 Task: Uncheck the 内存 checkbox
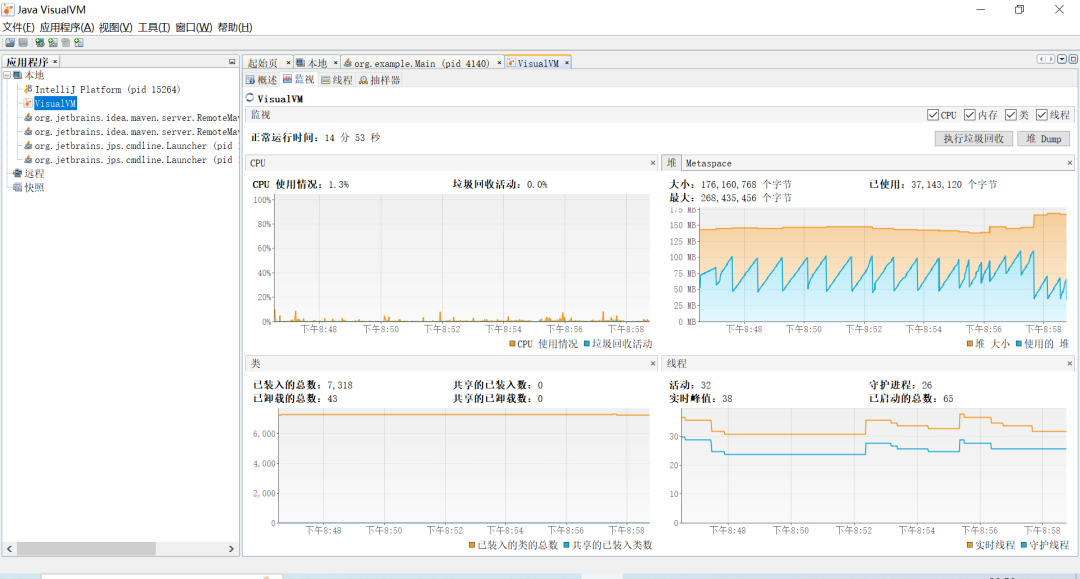970,115
